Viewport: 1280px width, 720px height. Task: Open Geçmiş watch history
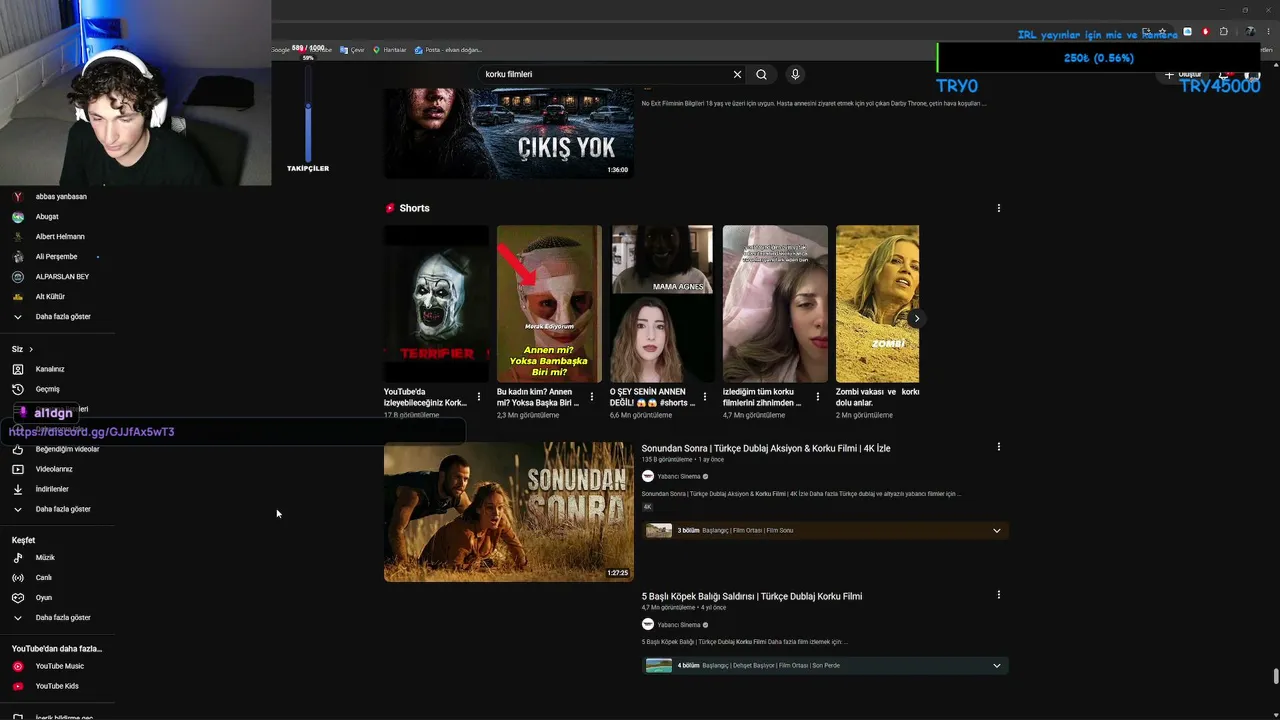click(x=47, y=389)
